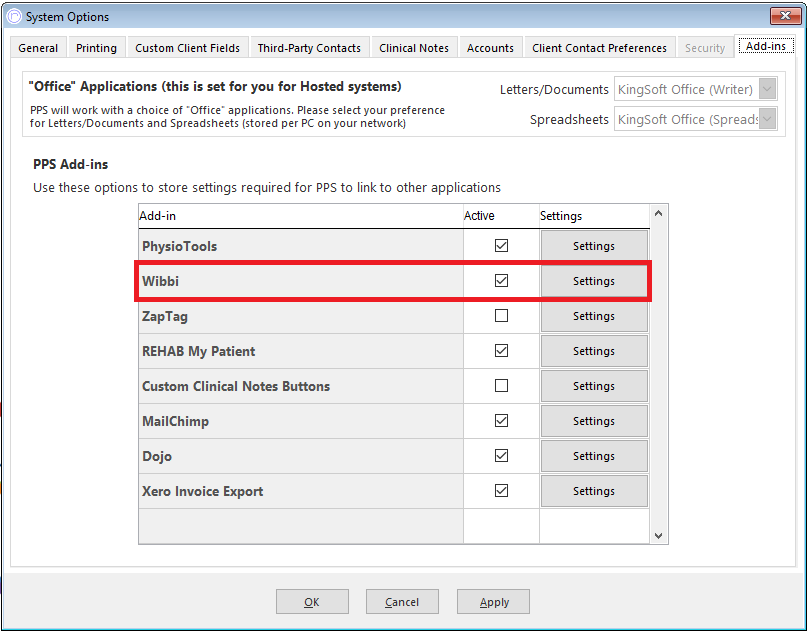This screenshot has height=631, width=807.
Task: Select the Wibbi add-in name
Action: (x=161, y=281)
